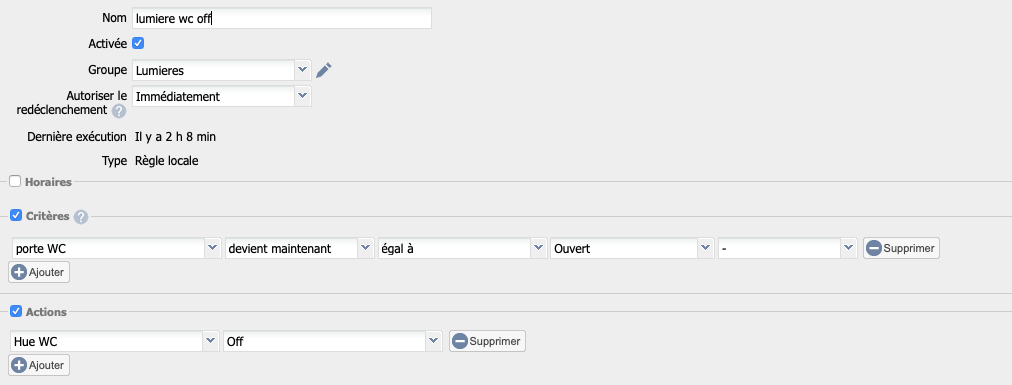This screenshot has width=1012, height=385.
Task: Open the Groupe dropdown showing Lumieres
Action: pos(221,70)
